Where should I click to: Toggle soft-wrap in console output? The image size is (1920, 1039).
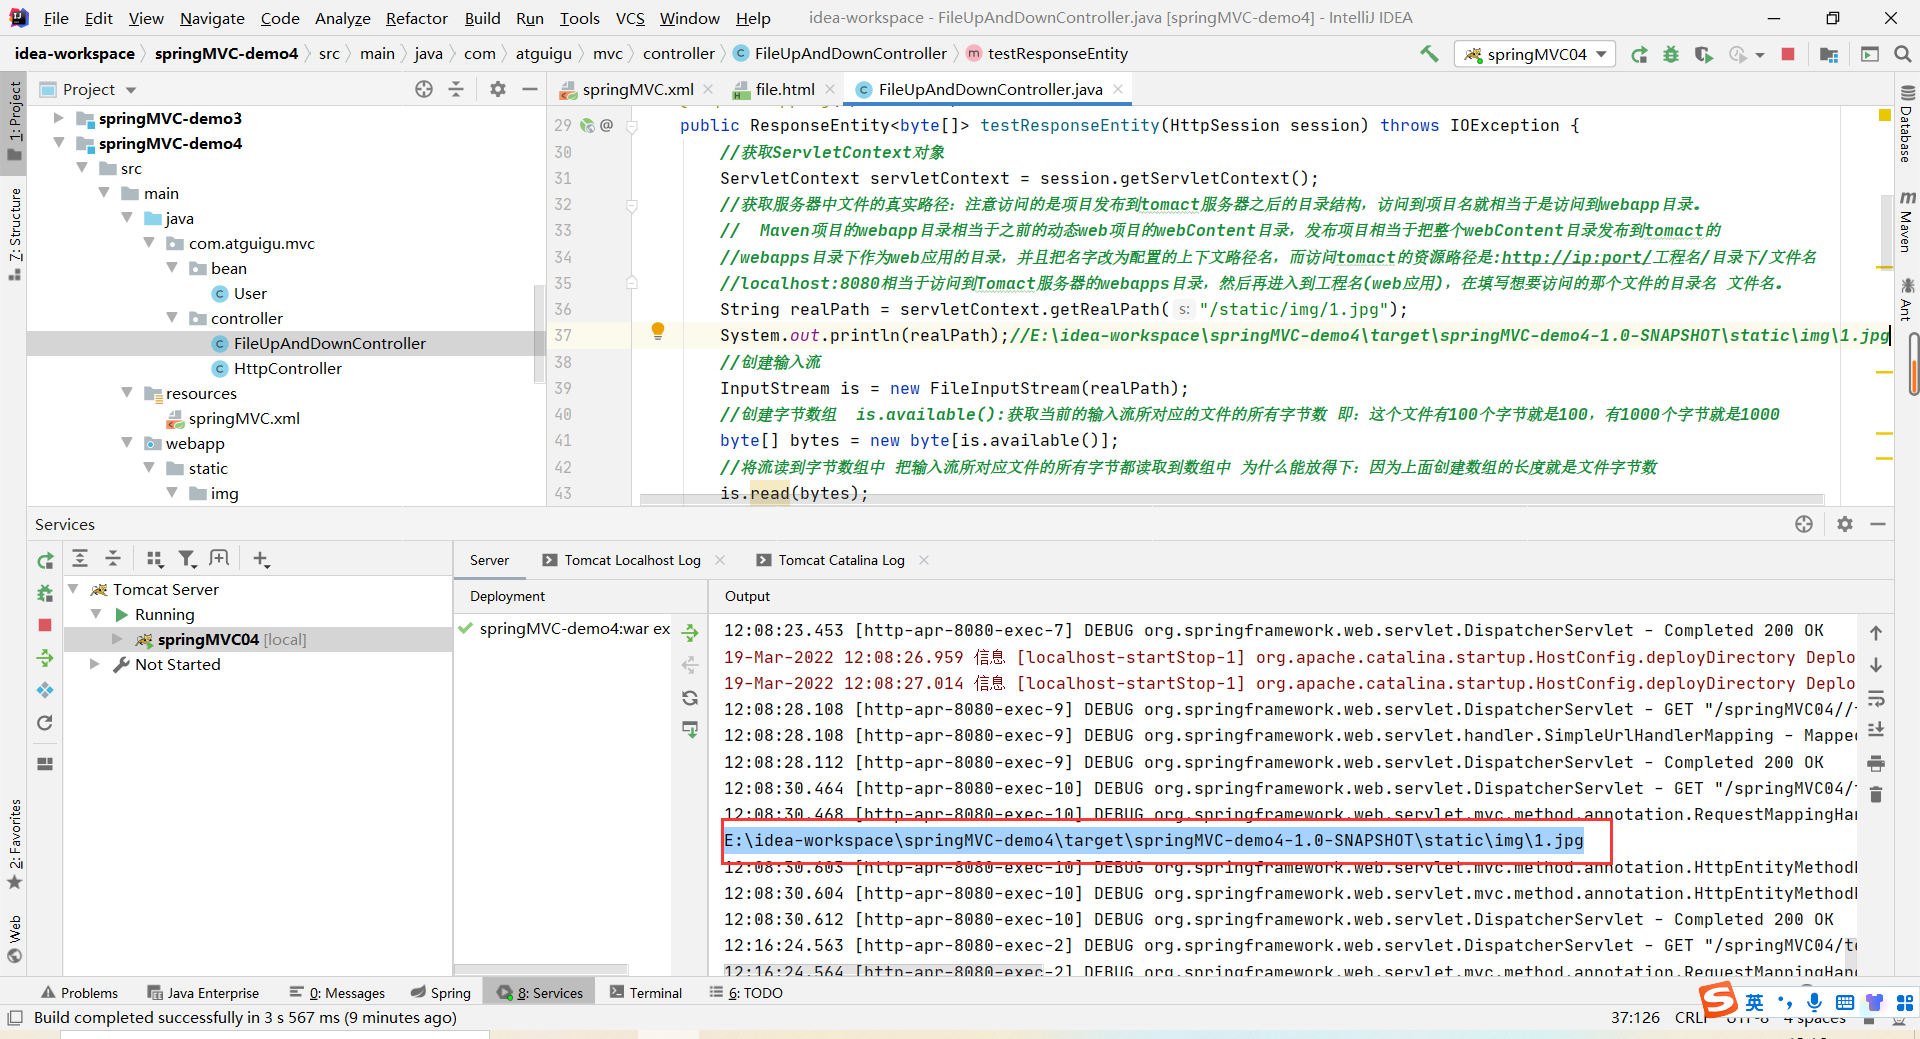click(1876, 698)
